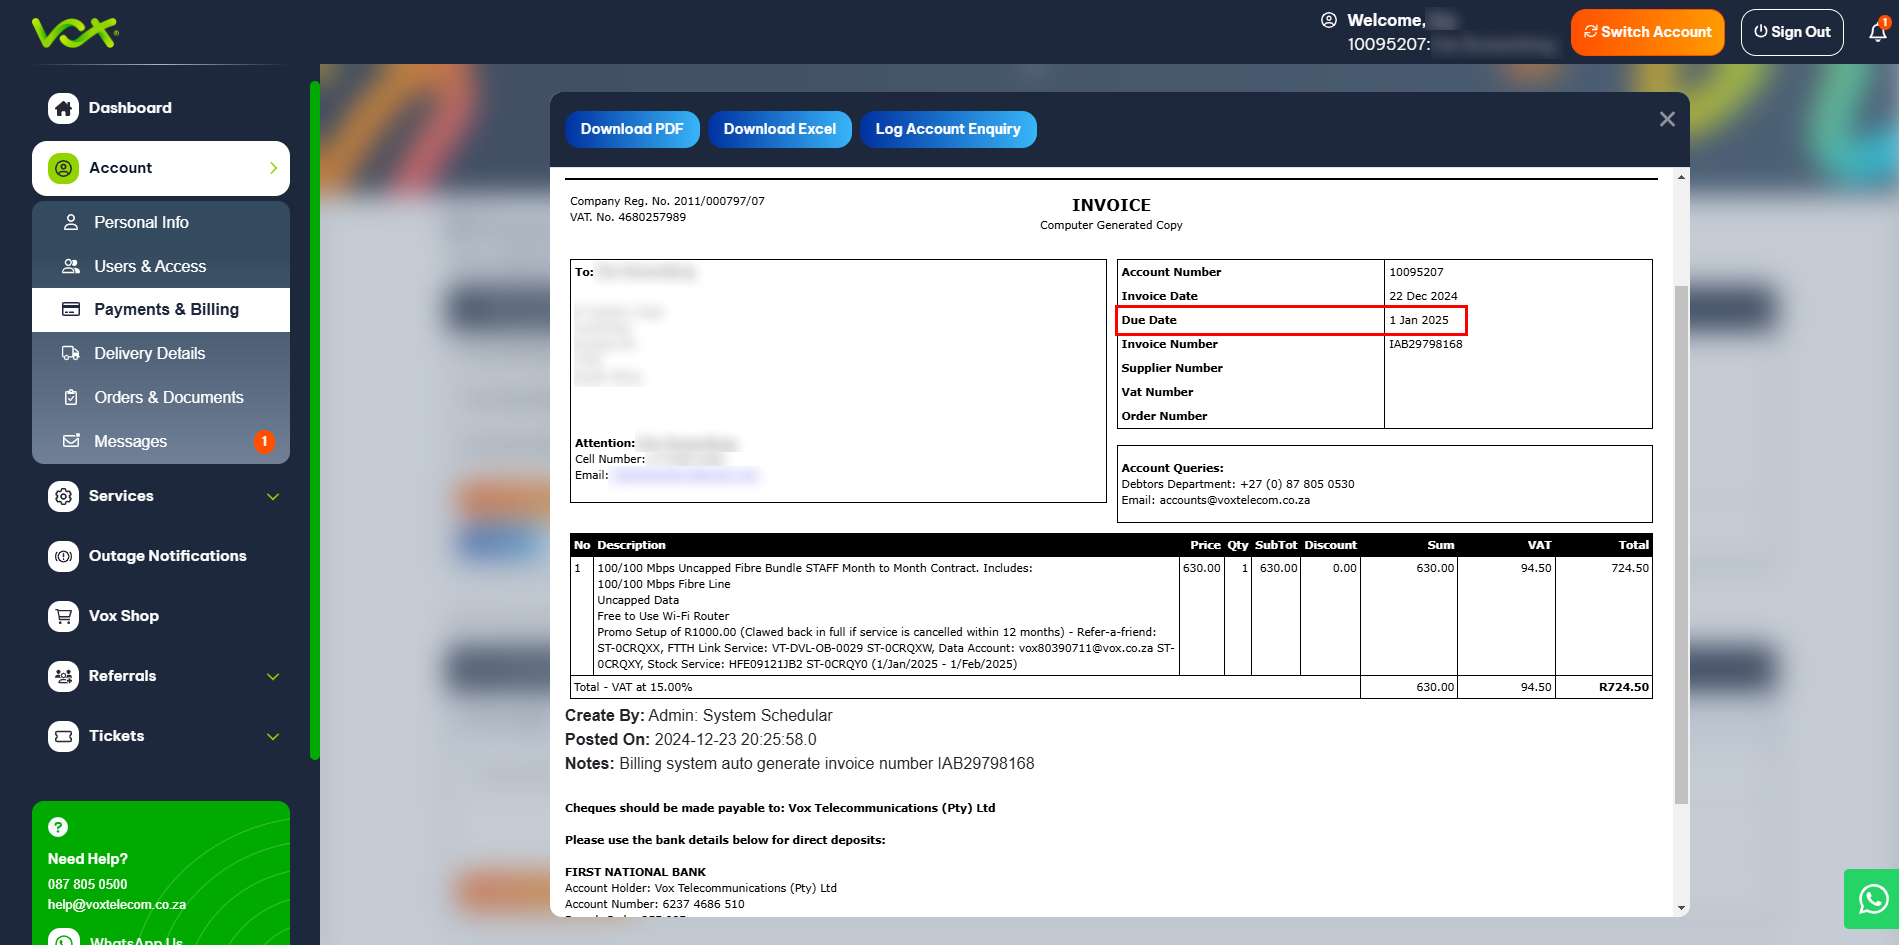Click the Vox Shop cart icon

(x=64, y=616)
